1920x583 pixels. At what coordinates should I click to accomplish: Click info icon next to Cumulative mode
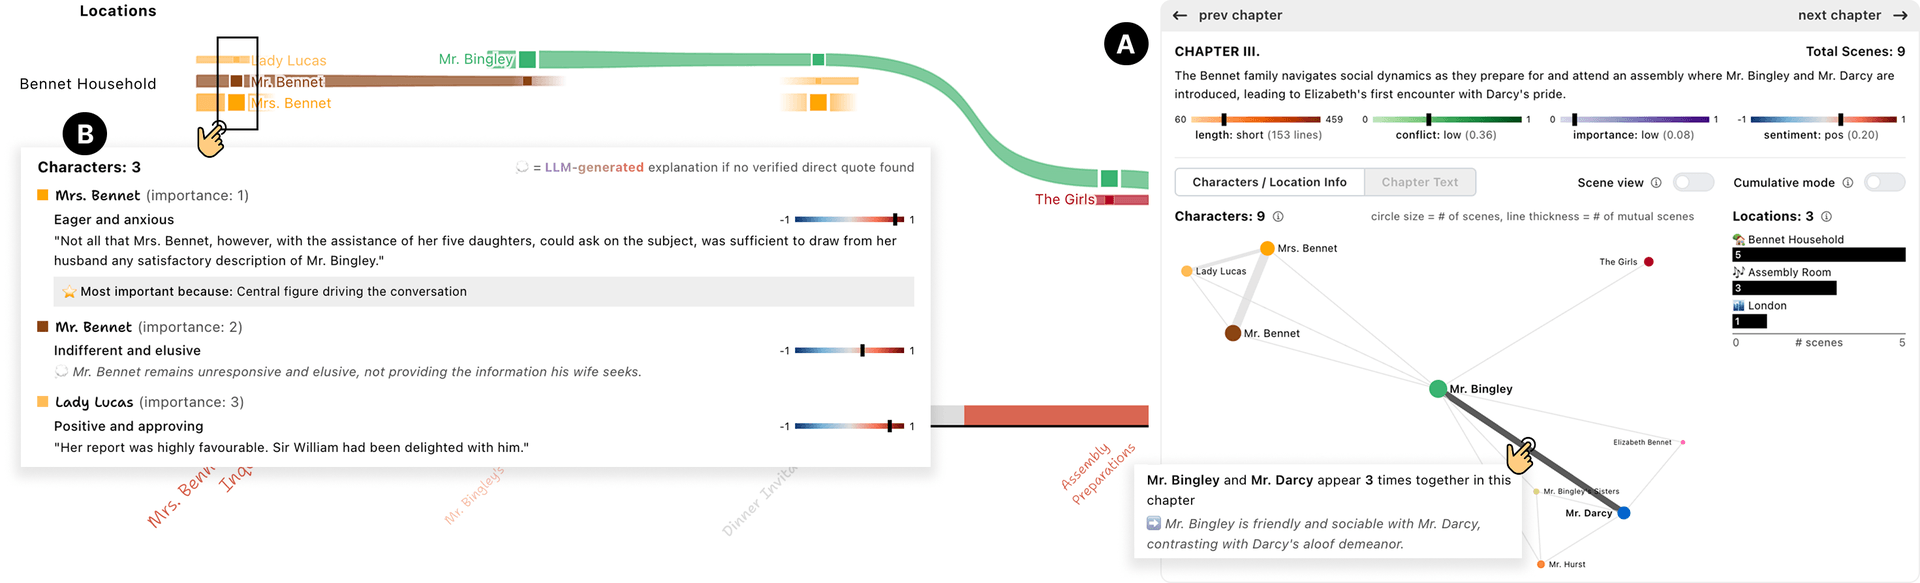pos(1848,183)
